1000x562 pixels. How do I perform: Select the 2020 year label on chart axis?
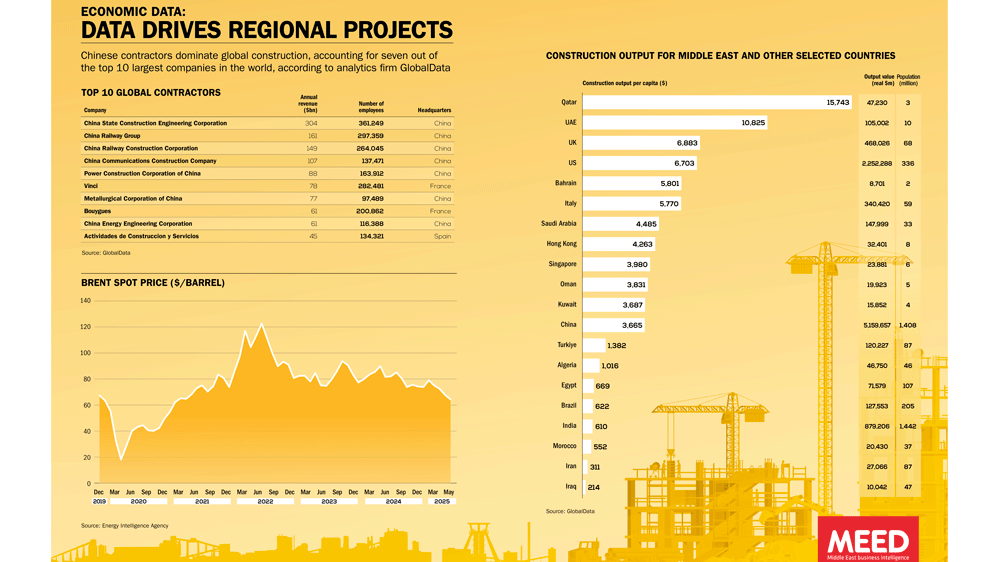(139, 501)
